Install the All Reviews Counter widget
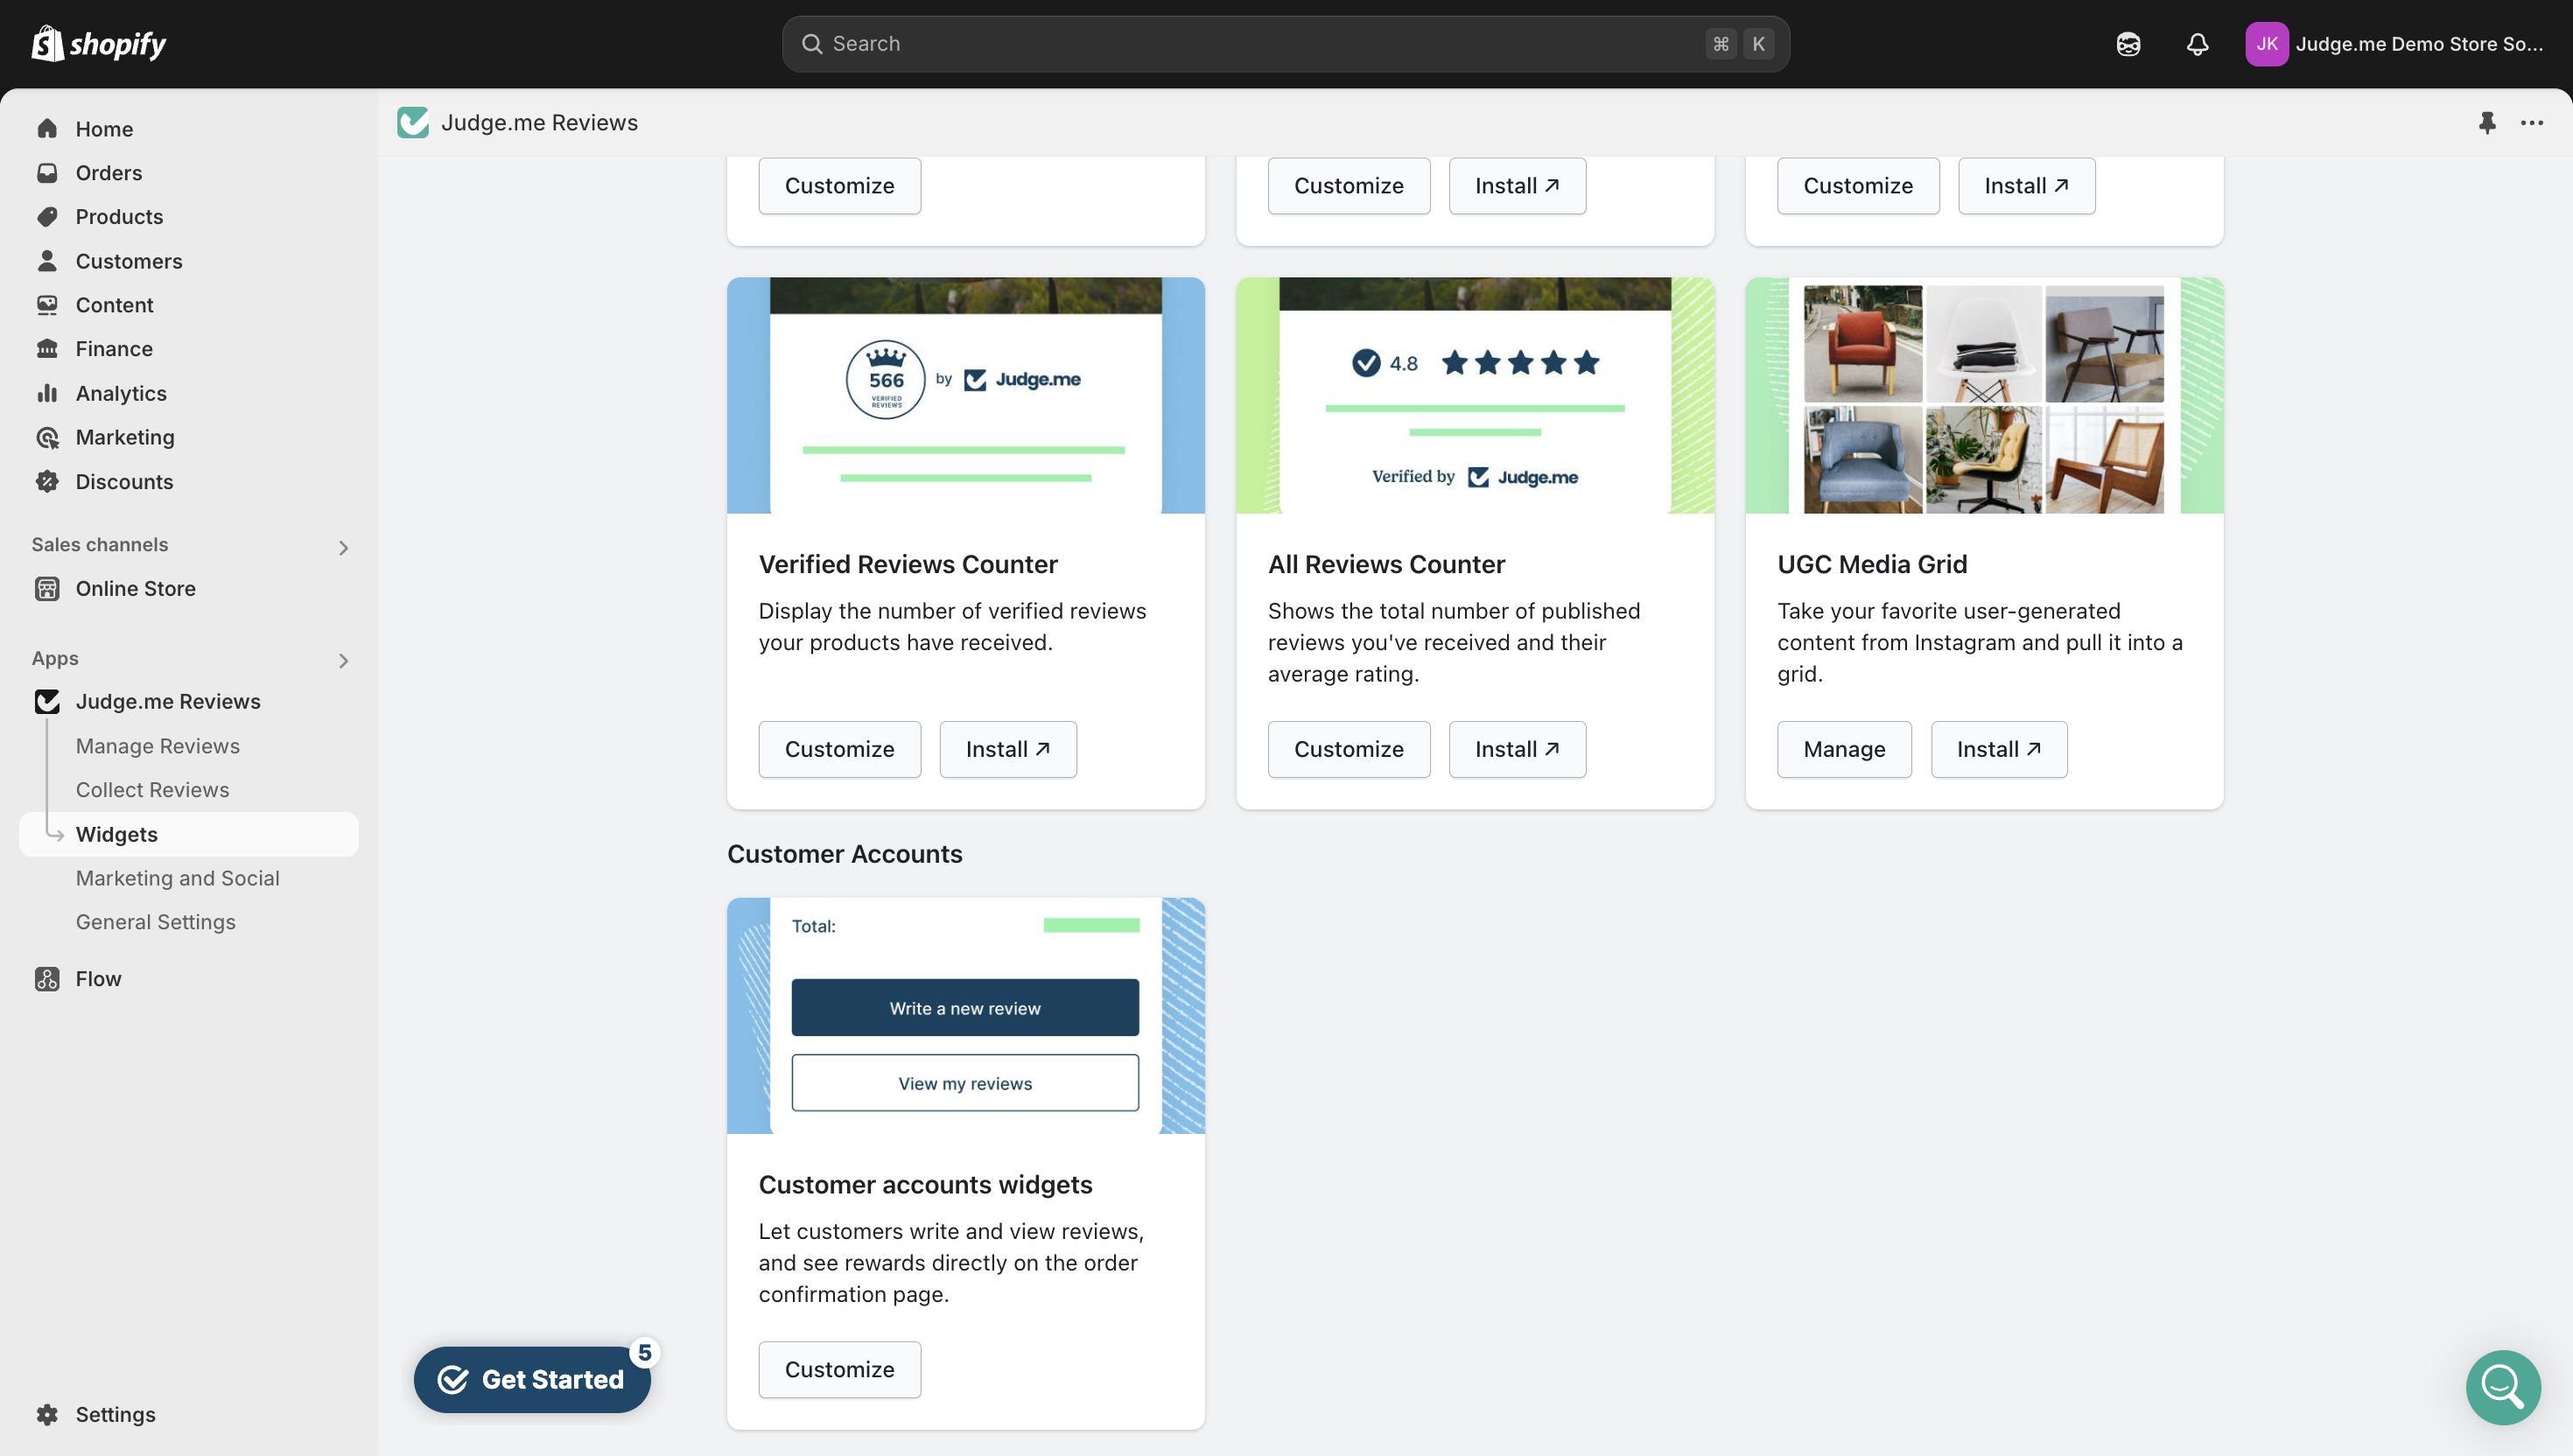 (1517, 749)
